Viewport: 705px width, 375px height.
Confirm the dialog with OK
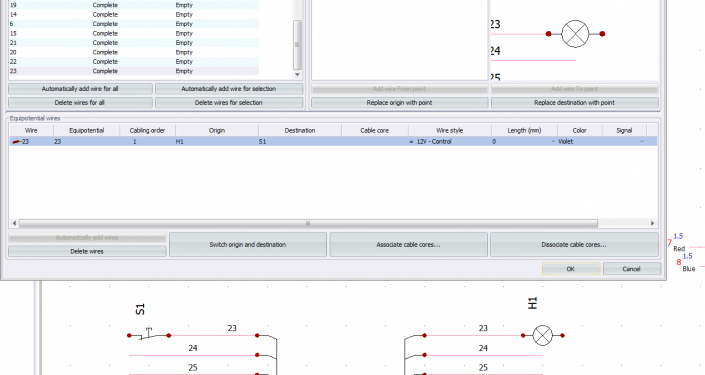click(571, 269)
